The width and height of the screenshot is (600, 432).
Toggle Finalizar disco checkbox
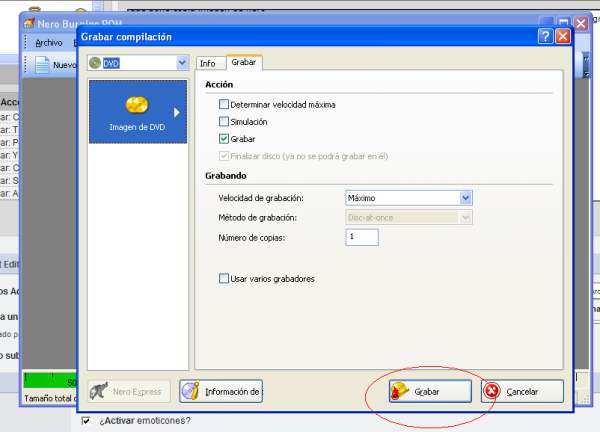point(224,156)
